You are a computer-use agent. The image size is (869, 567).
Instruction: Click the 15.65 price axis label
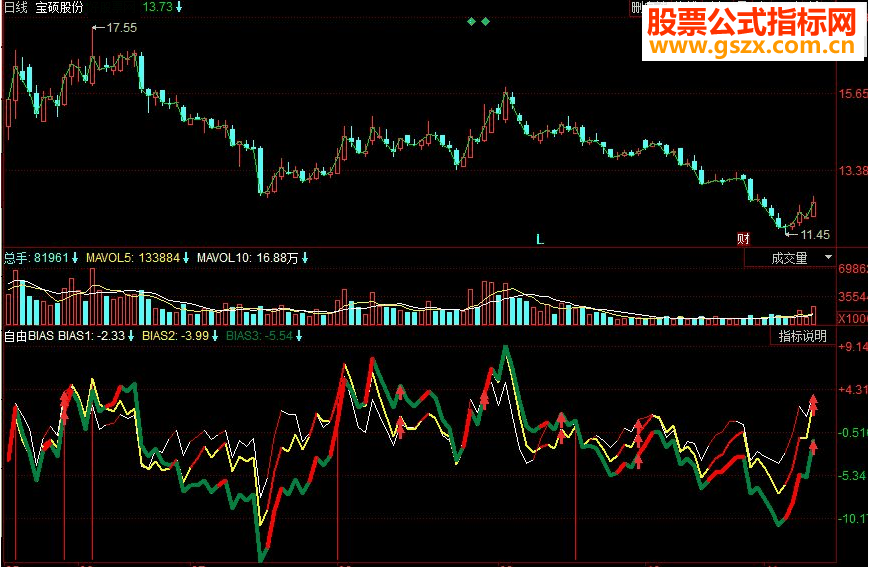pos(853,93)
